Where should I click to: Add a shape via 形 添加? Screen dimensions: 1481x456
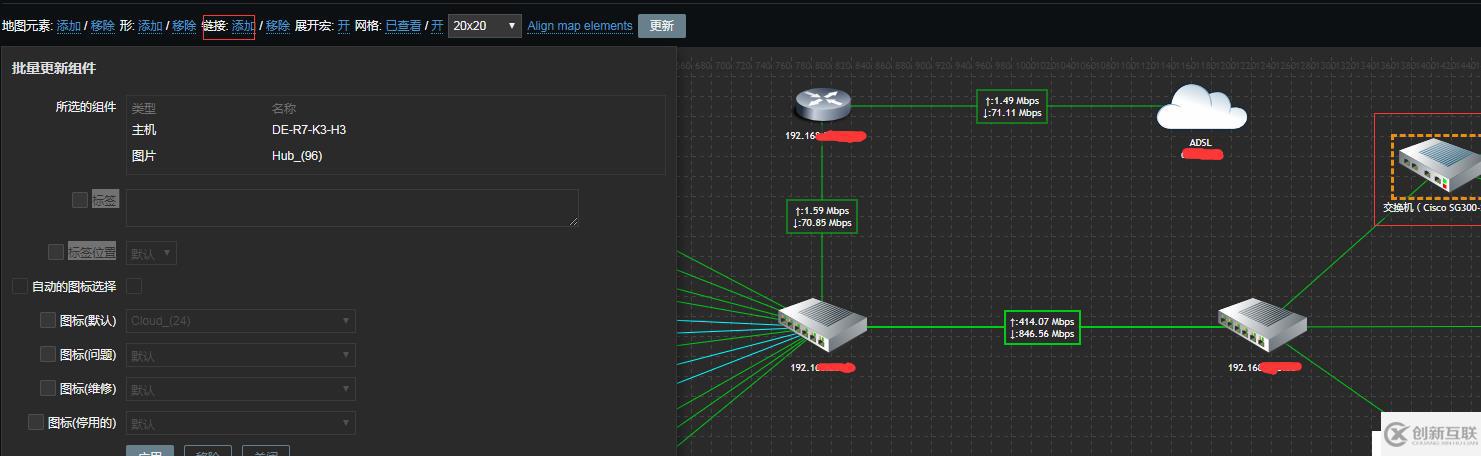point(150,26)
